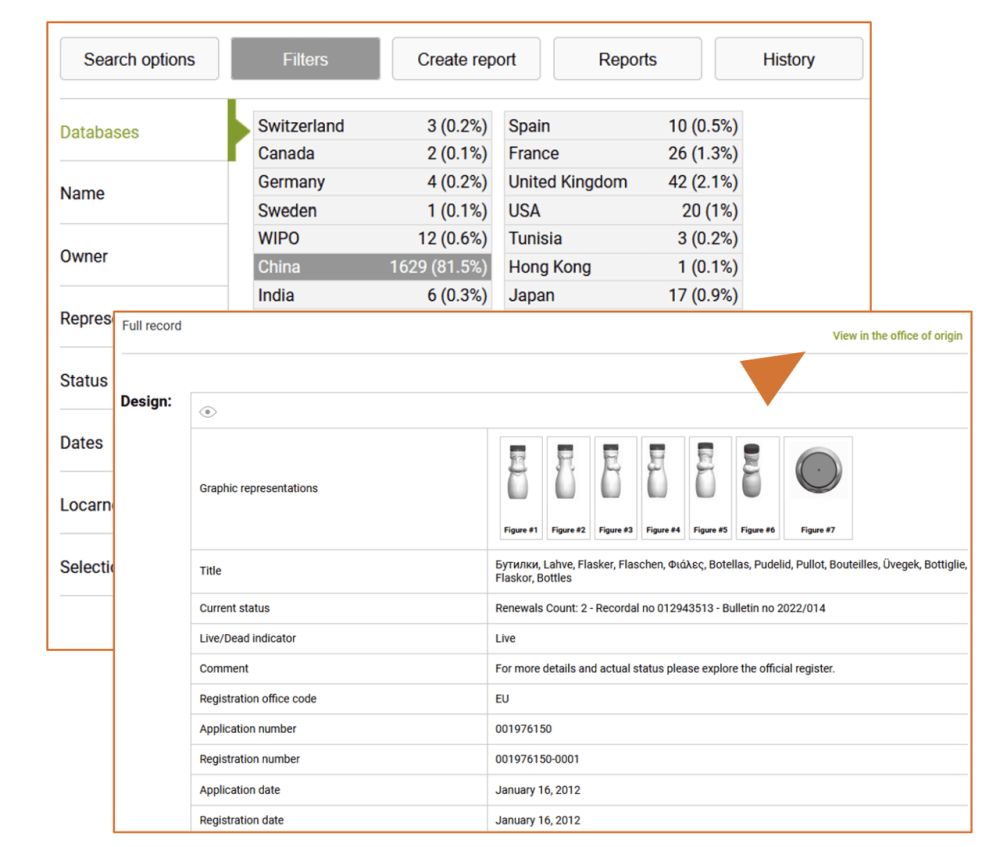Open the History tab

tap(788, 59)
